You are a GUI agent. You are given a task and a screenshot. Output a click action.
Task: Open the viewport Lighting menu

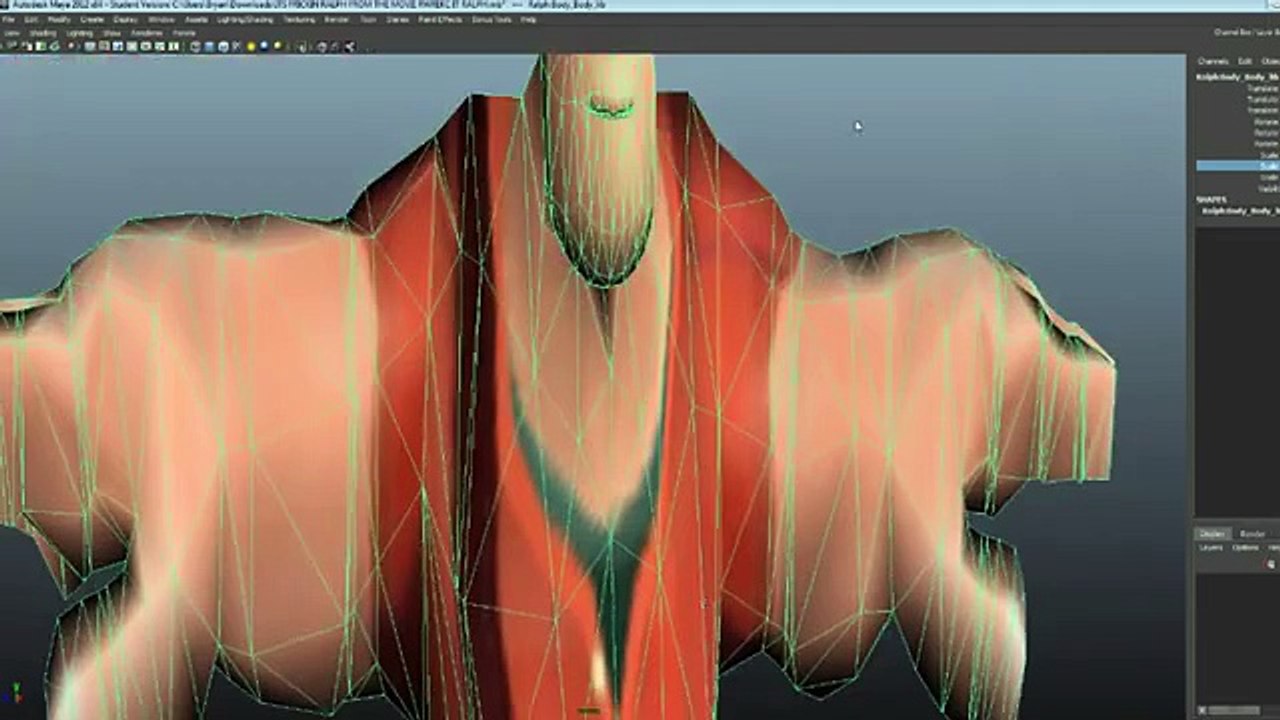coord(77,33)
